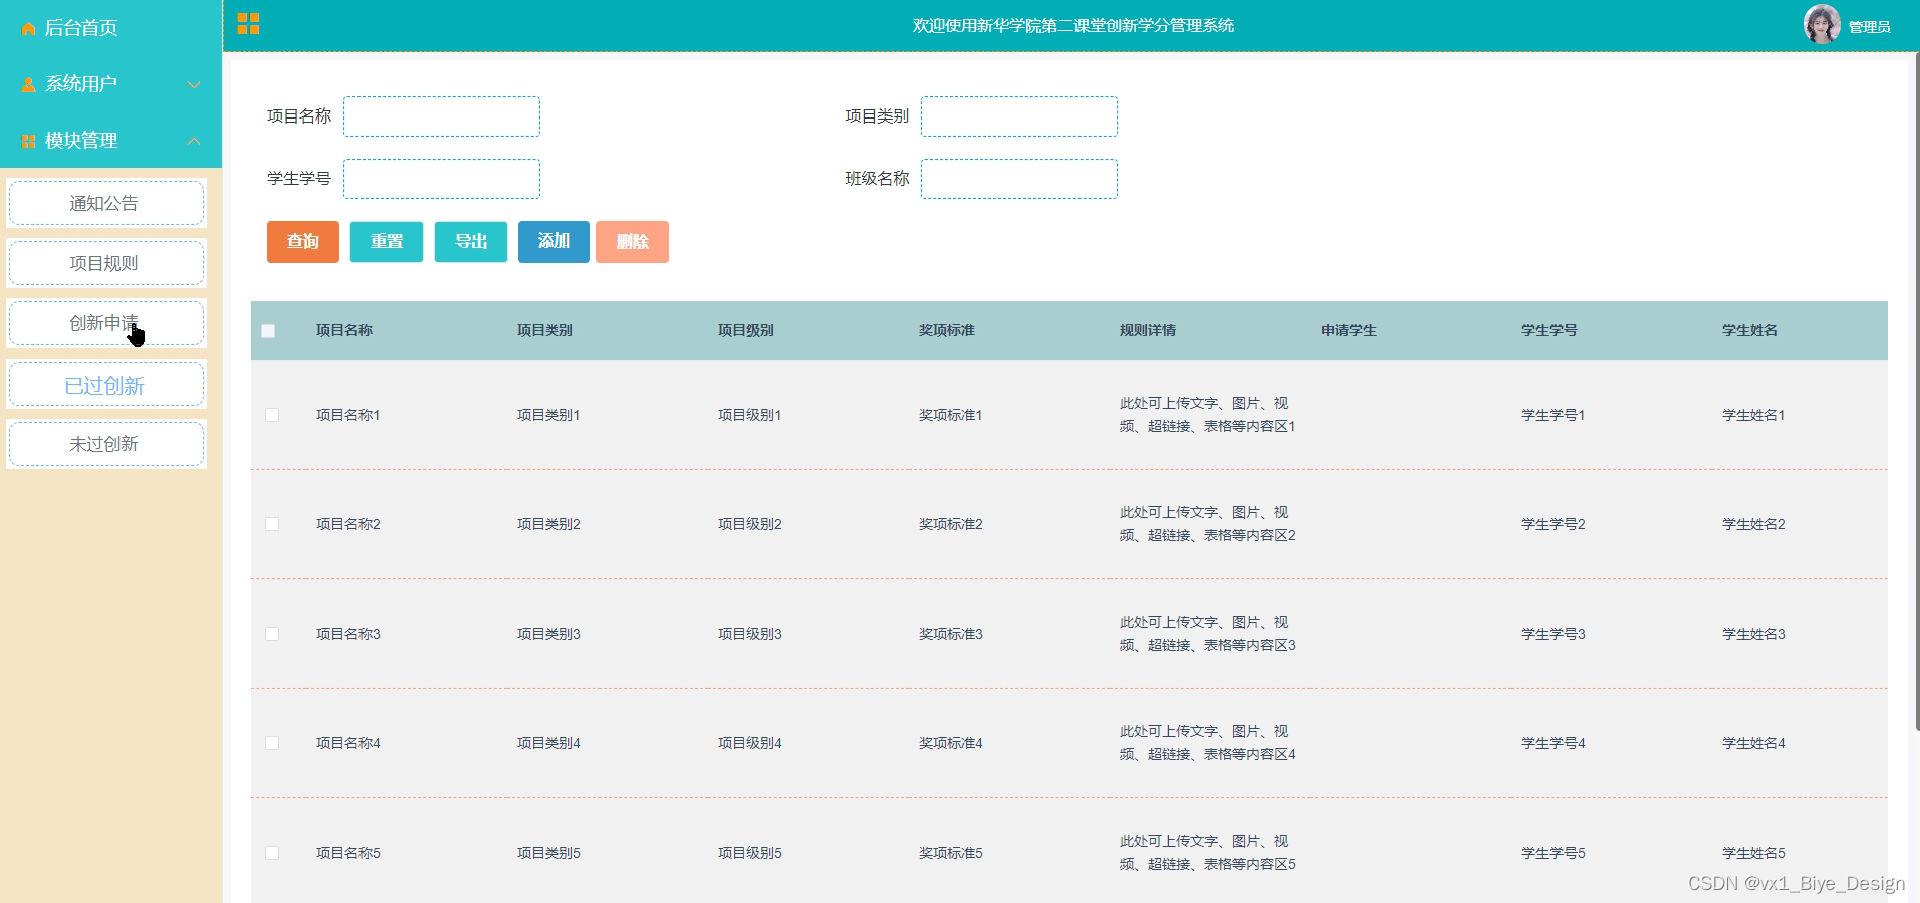Click the 学生学号 column header

click(x=1549, y=330)
